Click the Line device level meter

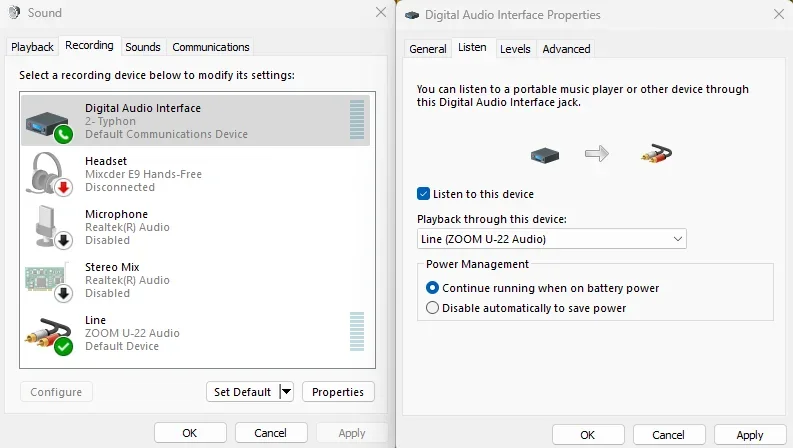357,333
